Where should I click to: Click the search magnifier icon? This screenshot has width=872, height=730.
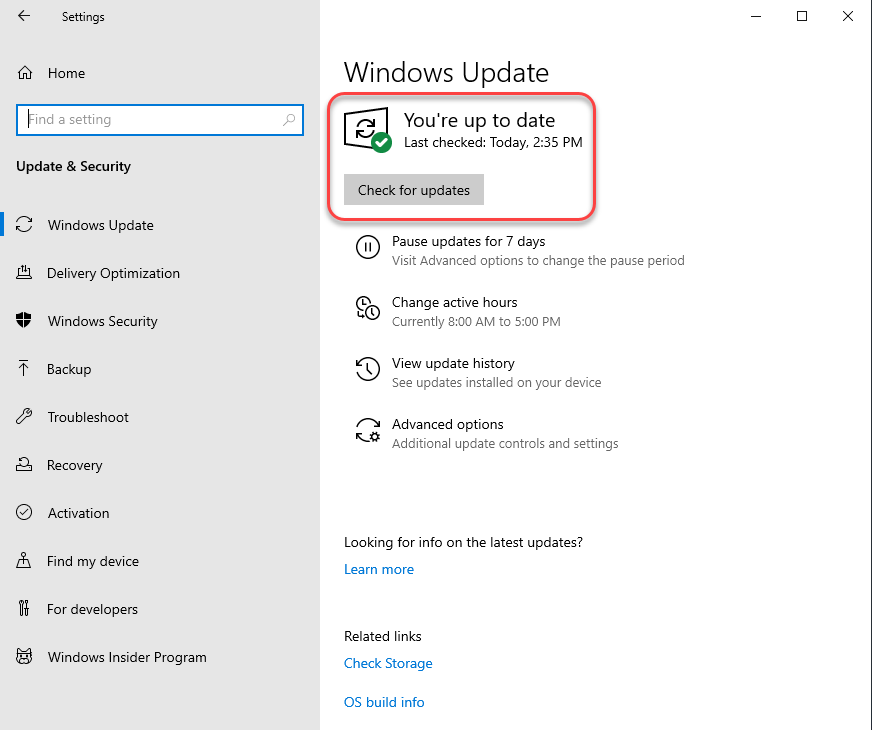point(290,120)
